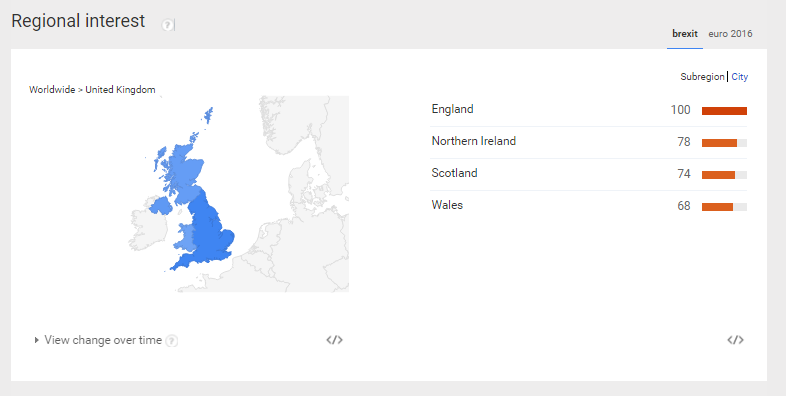Expand View change over time triangle

[x=37, y=340]
